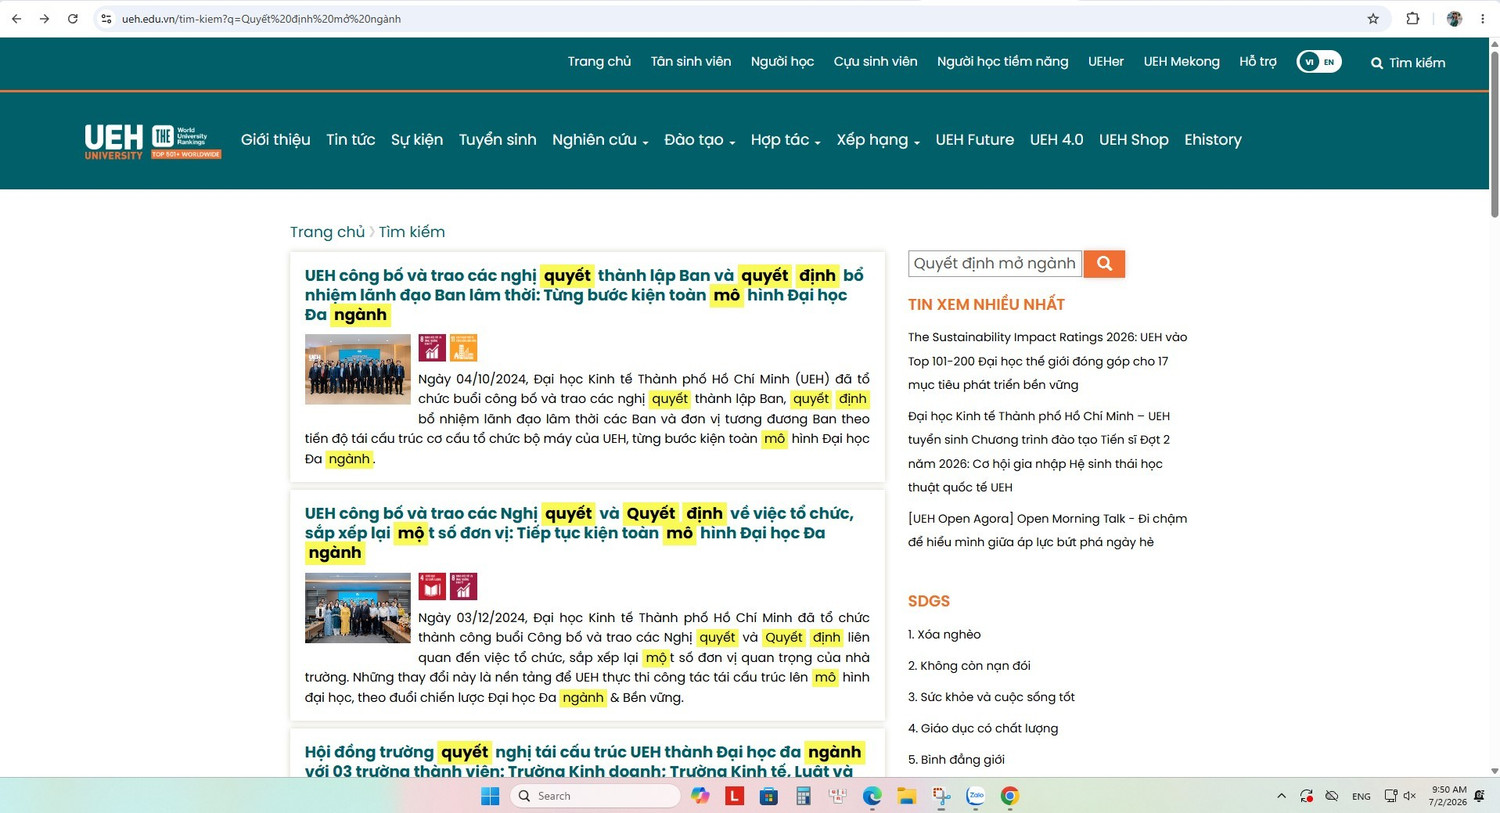This screenshot has height=813, width=1500.
Task: Click the Trang chủ breadcrumb link
Action: click(327, 232)
